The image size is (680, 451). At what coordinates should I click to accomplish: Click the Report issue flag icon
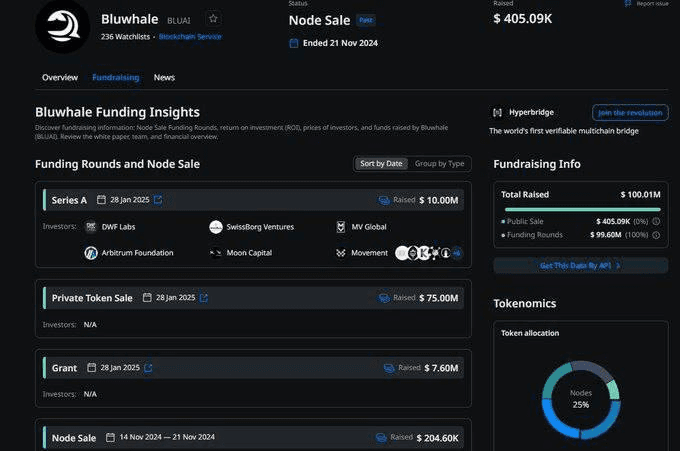point(627,4)
